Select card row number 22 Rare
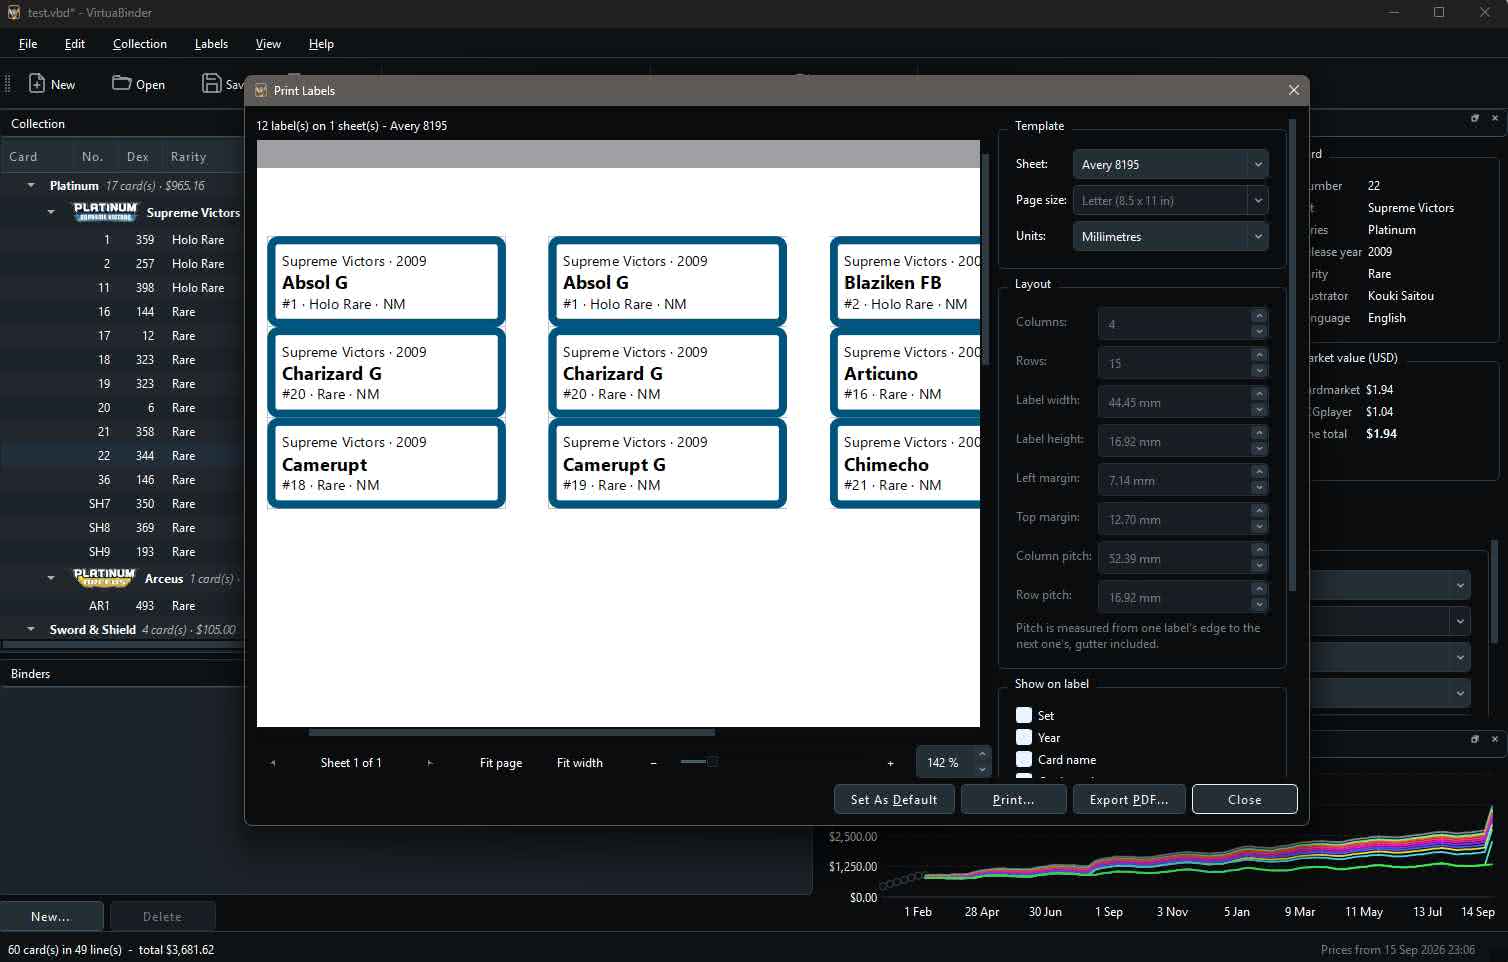 122,456
